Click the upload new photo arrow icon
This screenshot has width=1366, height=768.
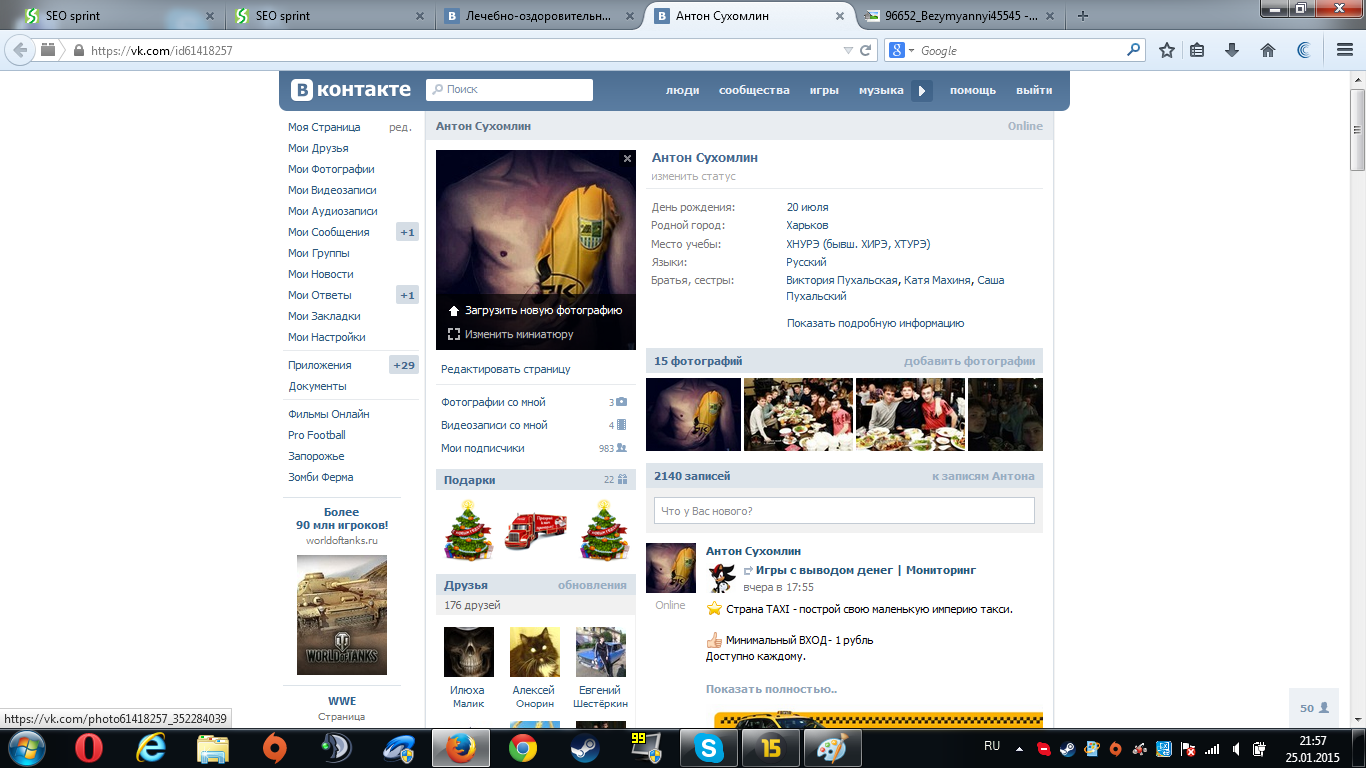pyautogui.click(x=454, y=311)
